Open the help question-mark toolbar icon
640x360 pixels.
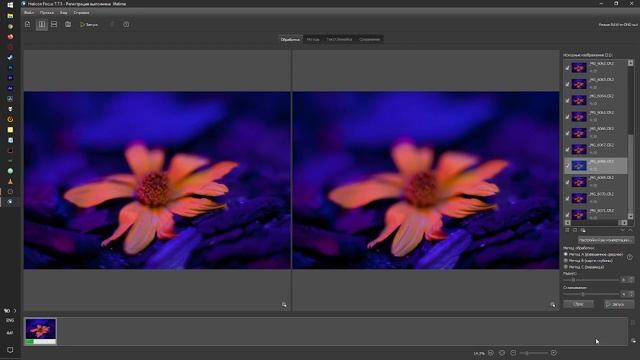click(x=126, y=24)
